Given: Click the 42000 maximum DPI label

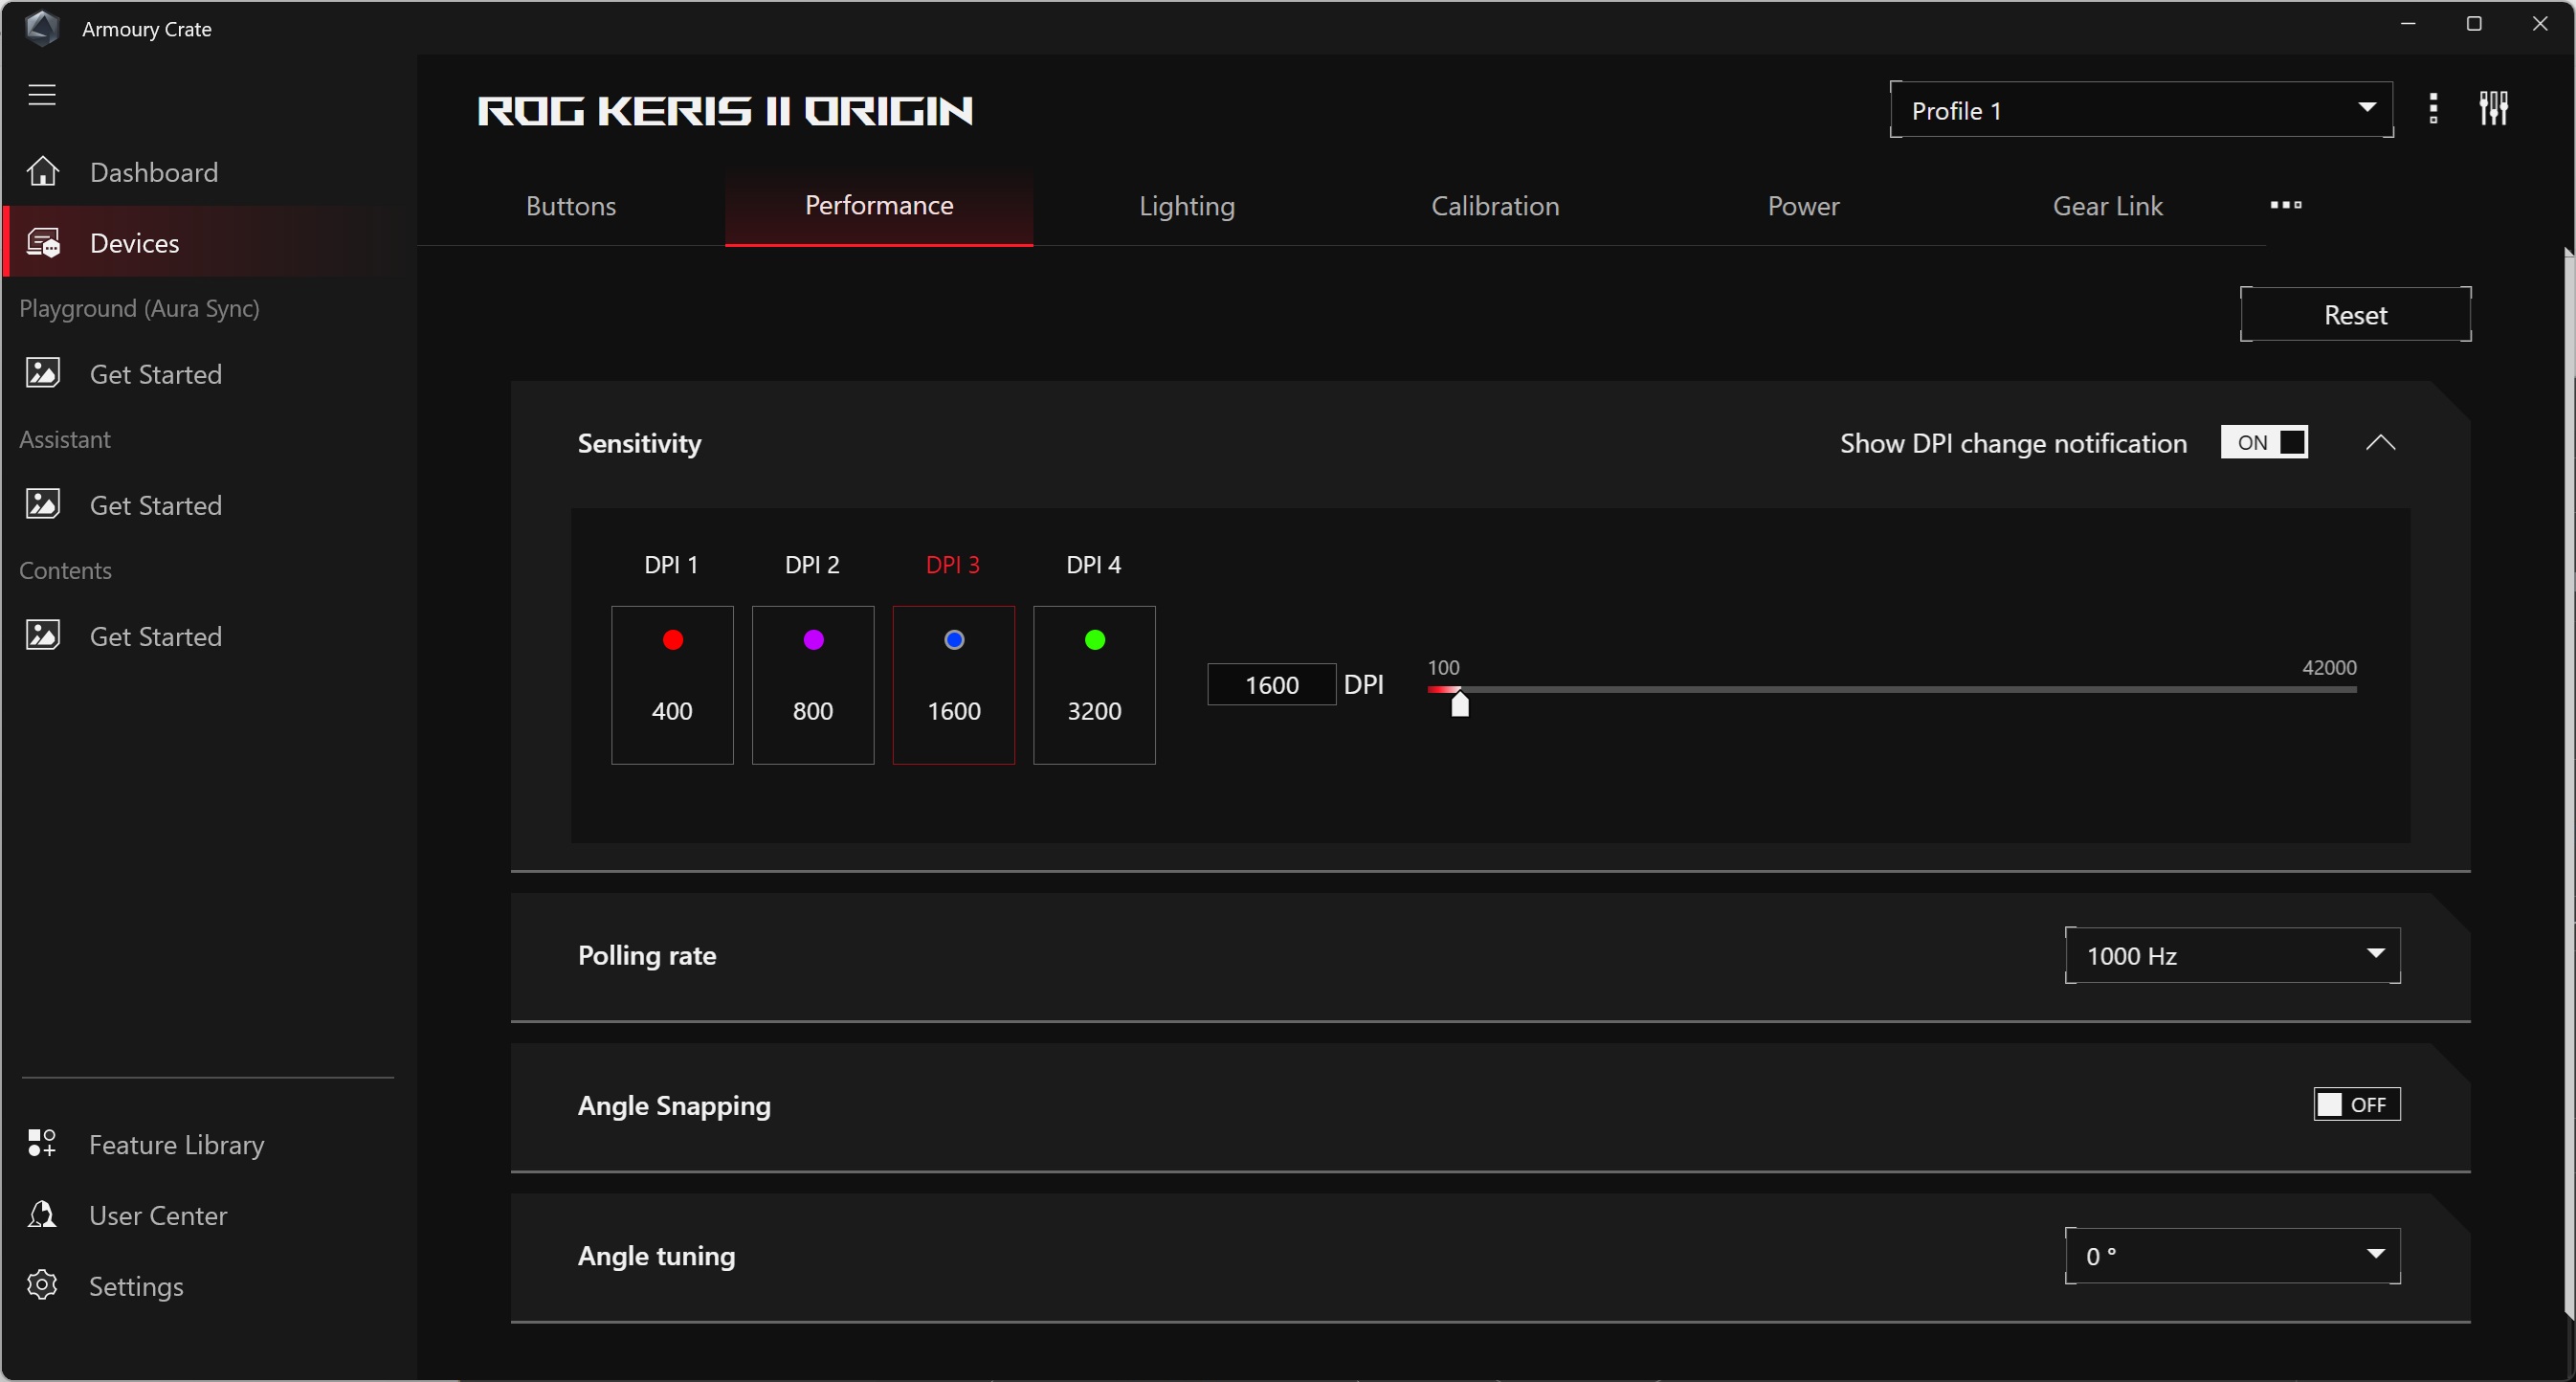Looking at the screenshot, I should pos(2329,667).
